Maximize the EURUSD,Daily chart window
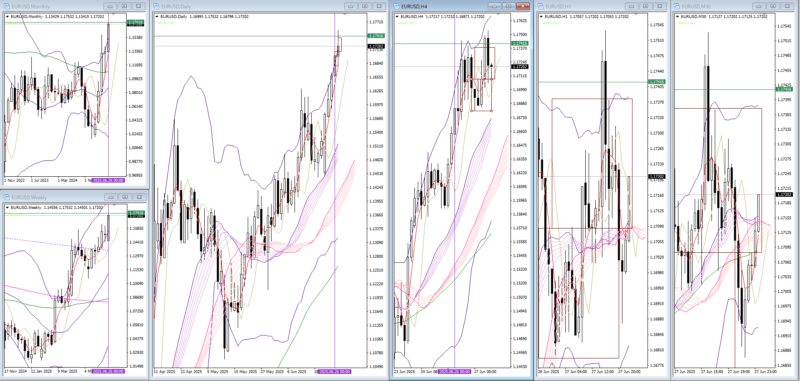 click(x=365, y=6)
